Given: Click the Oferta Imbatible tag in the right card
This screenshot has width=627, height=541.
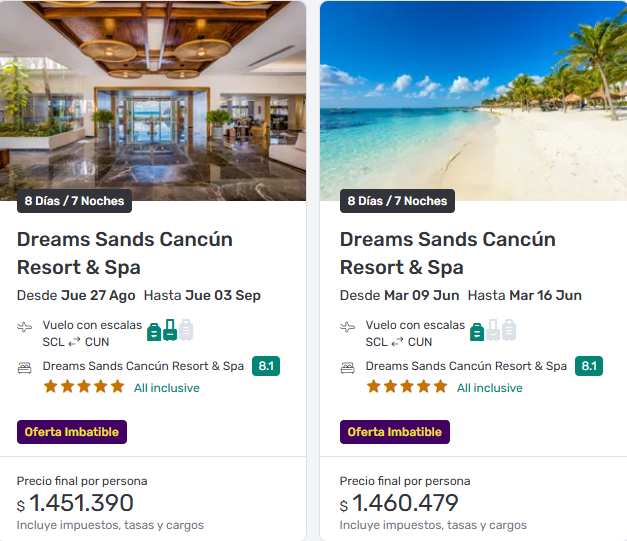Looking at the screenshot, I should pyautogui.click(x=395, y=432).
